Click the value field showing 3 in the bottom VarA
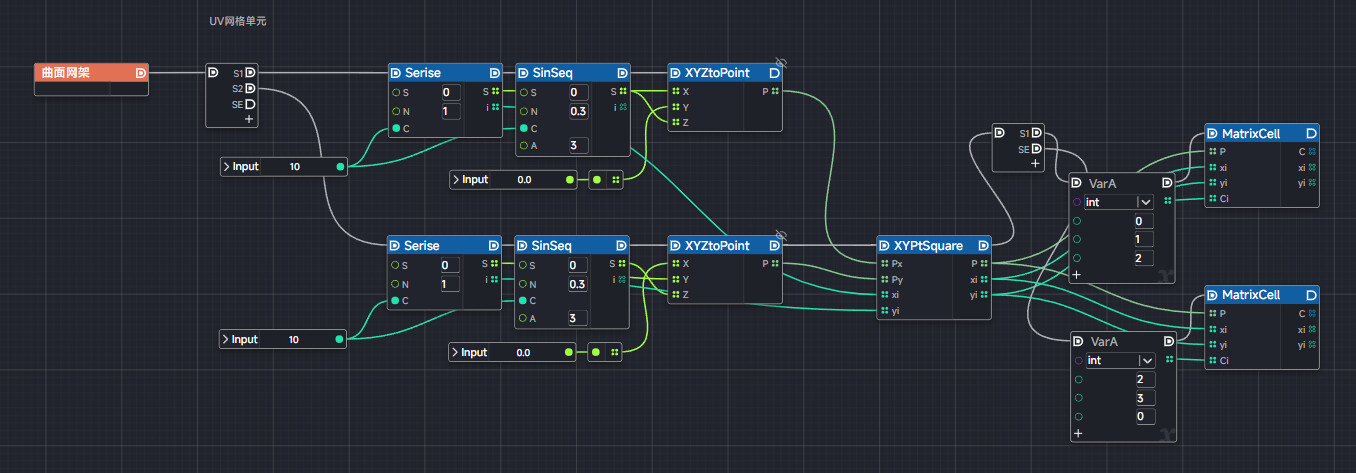The image size is (1356, 473). tap(1145, 398)
